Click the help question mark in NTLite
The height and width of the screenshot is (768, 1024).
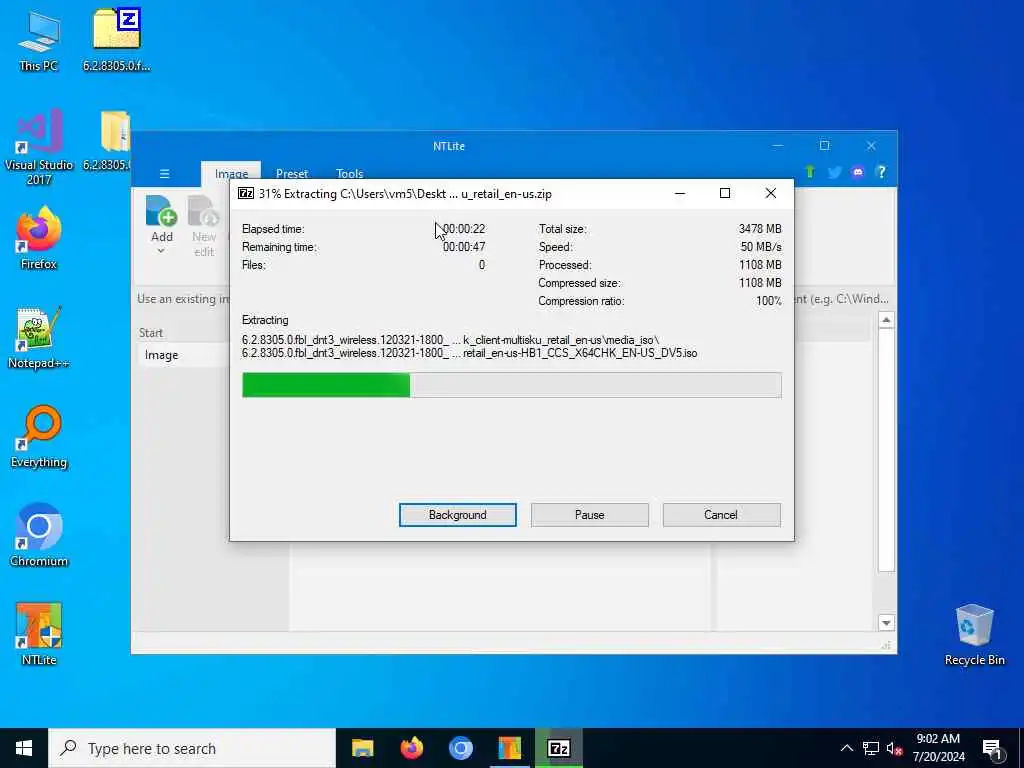pyautogui.click(x=881, y=172)
